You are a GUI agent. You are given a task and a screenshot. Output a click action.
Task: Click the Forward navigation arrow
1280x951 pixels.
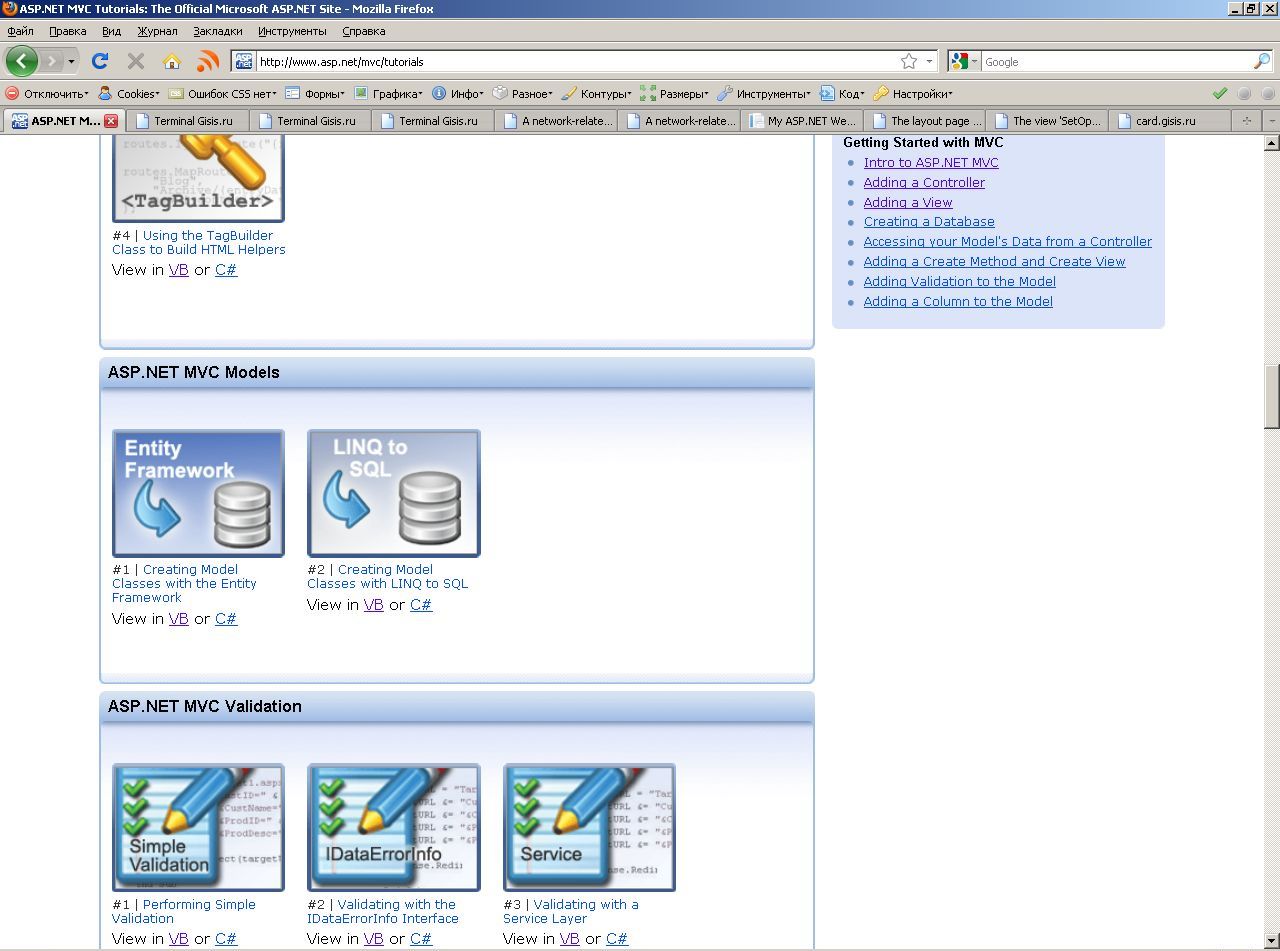[51, 61]
